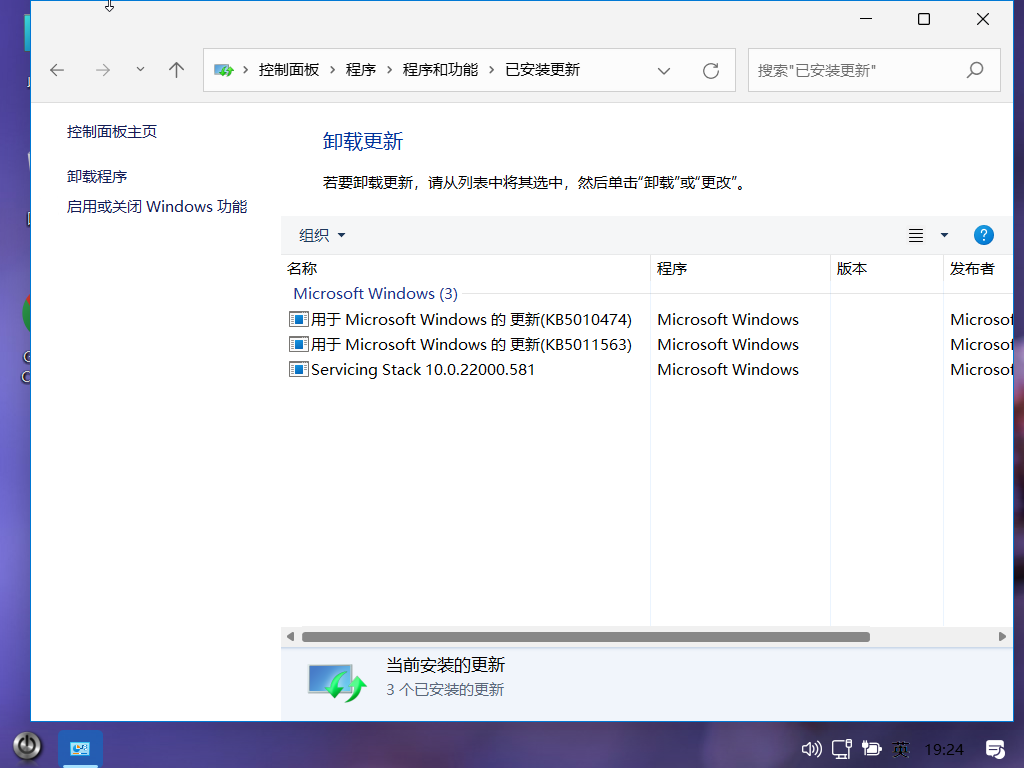Collapse the Microsoft Windows (3) group
Viewport: 1024px width, 768px height.
tap(376, 293)
